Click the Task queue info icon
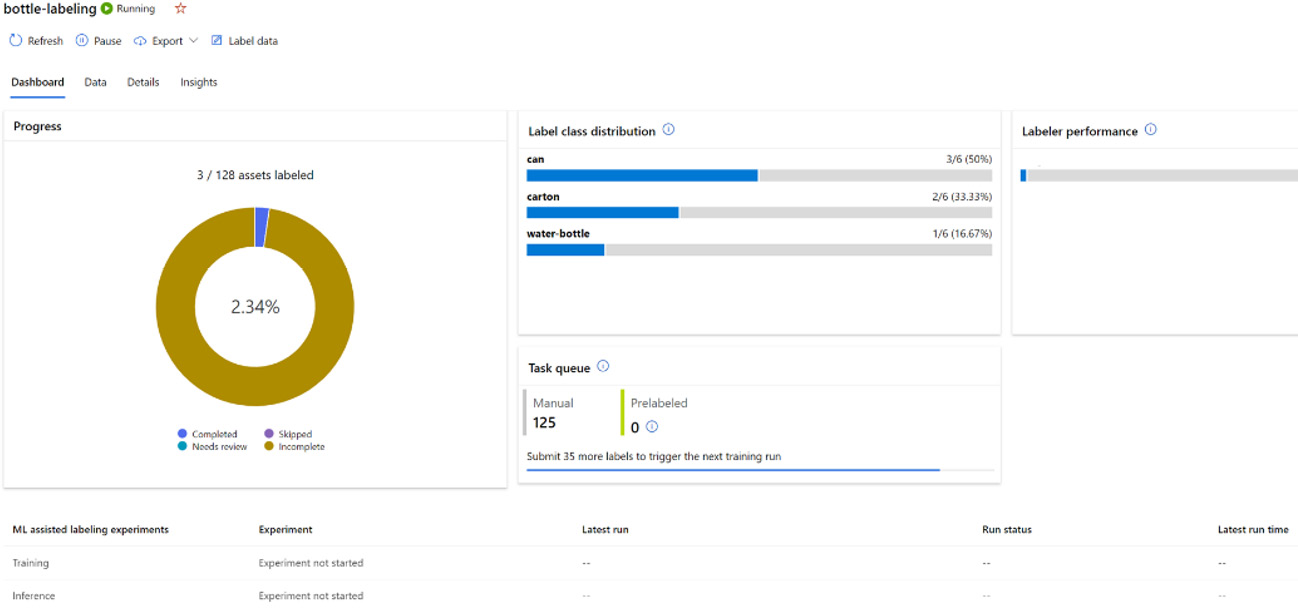Image resolution: width=1298 pixels, height=608 pixels. tap(603, 367)
